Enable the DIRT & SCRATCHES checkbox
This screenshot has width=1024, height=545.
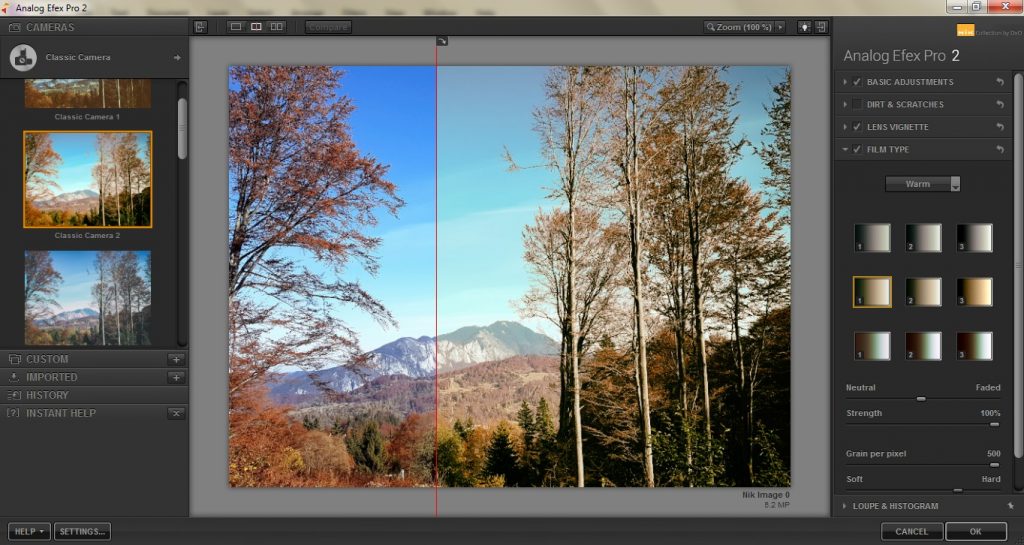click(857, 104)
